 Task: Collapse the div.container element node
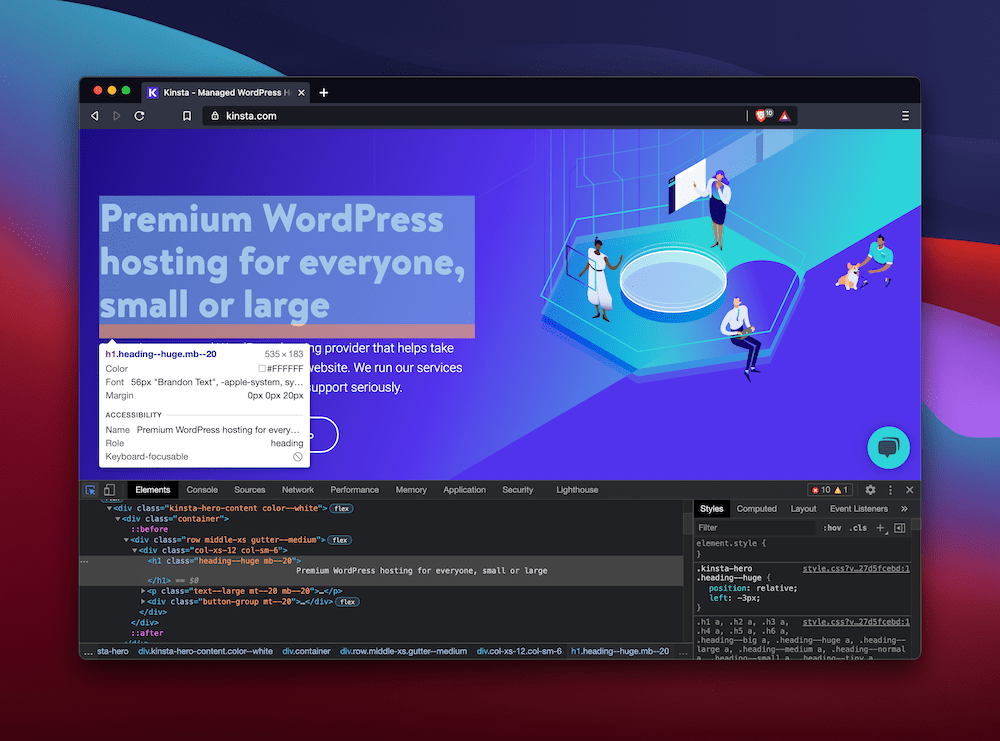click(117, 519)
